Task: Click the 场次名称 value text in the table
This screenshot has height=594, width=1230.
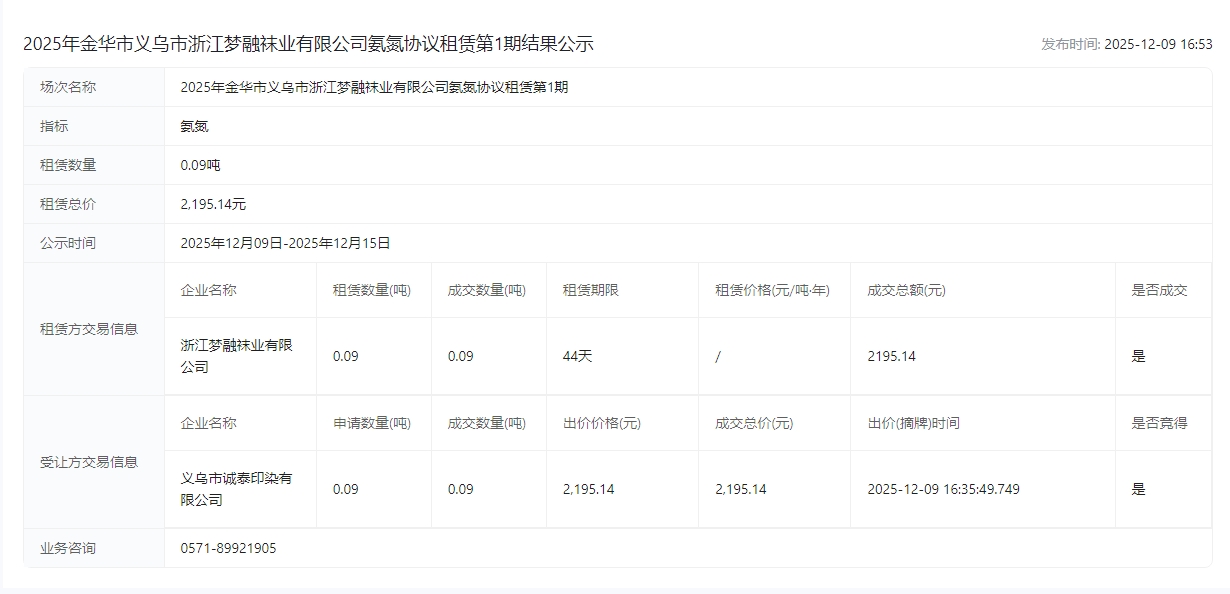Action: 374,87
